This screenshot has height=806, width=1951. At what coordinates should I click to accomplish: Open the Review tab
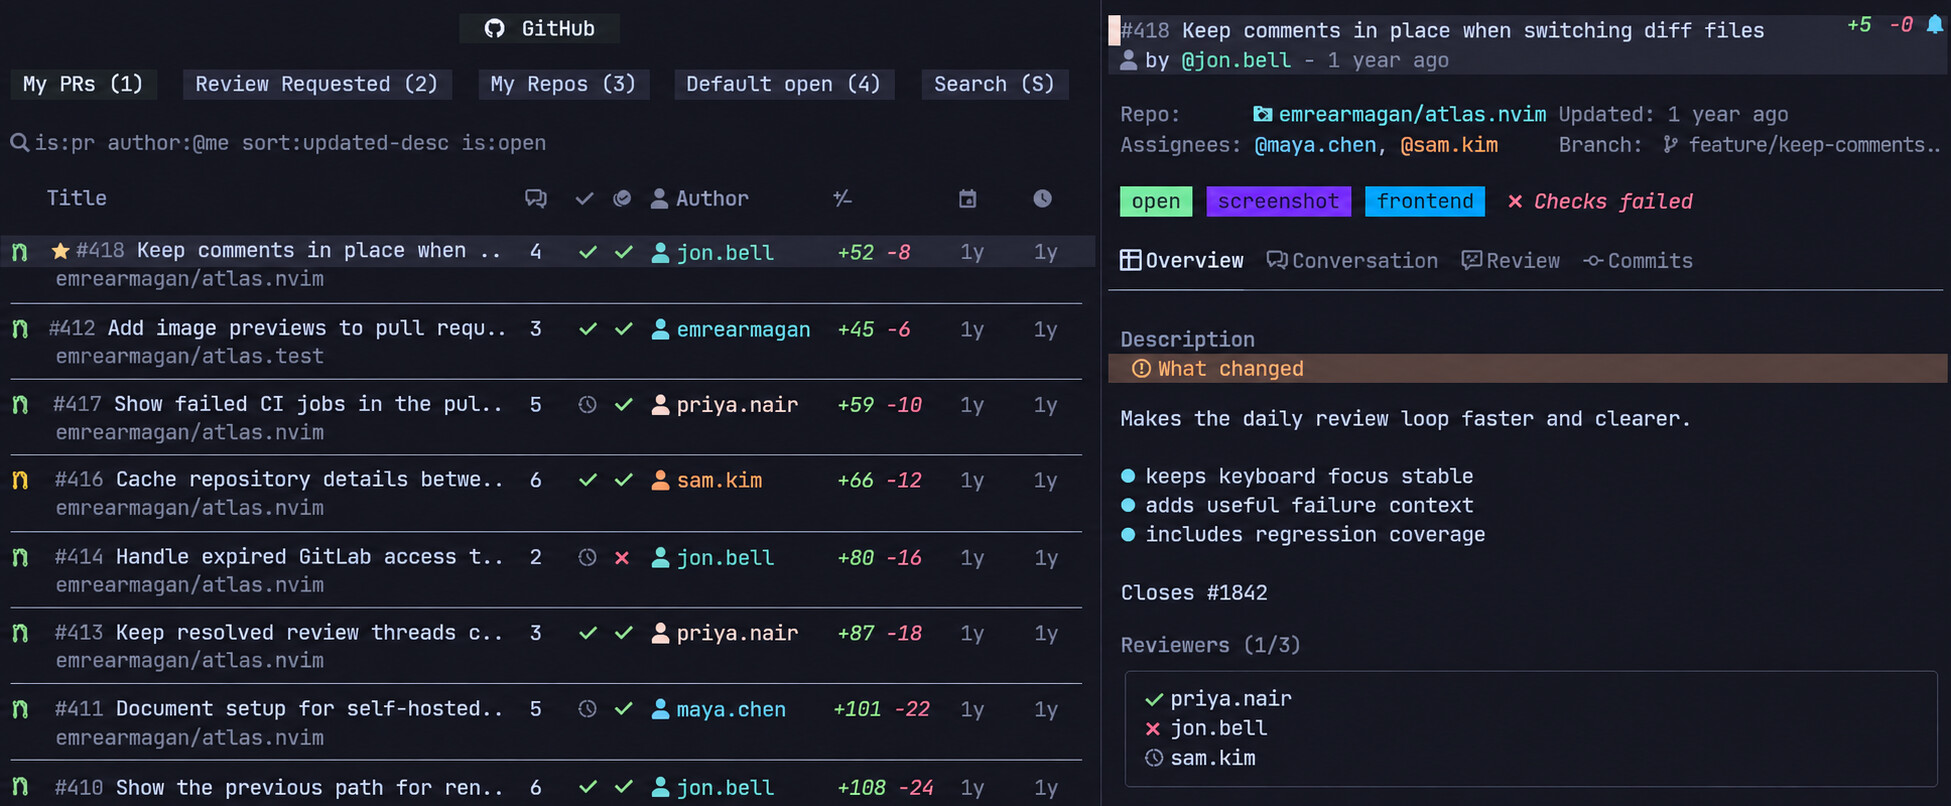pyautogui.click(x=1510, y=261)
